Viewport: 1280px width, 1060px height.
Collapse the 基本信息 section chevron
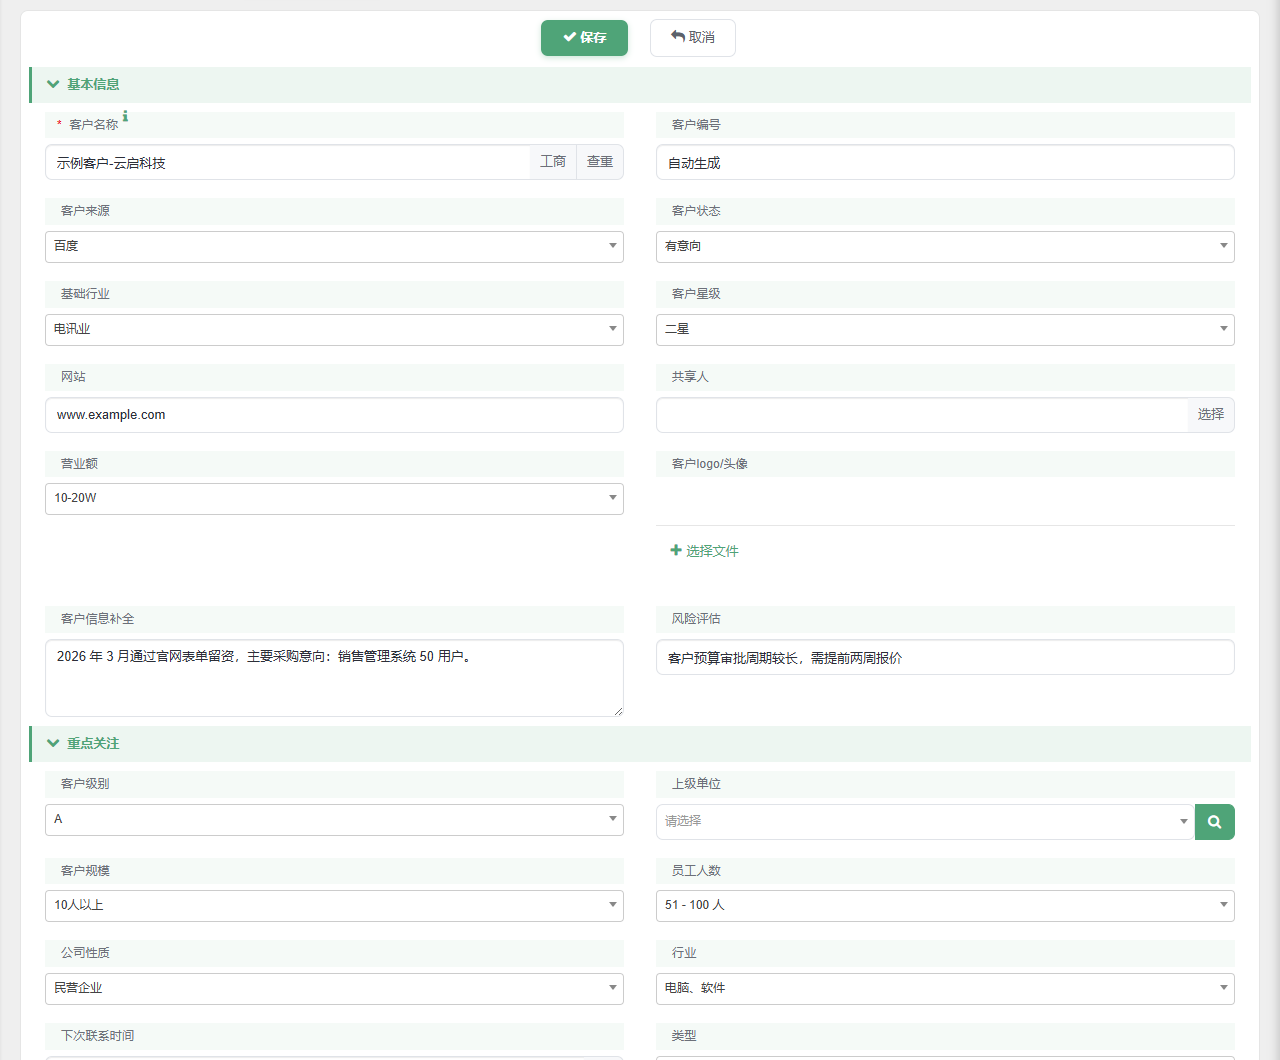coord(53,85)
